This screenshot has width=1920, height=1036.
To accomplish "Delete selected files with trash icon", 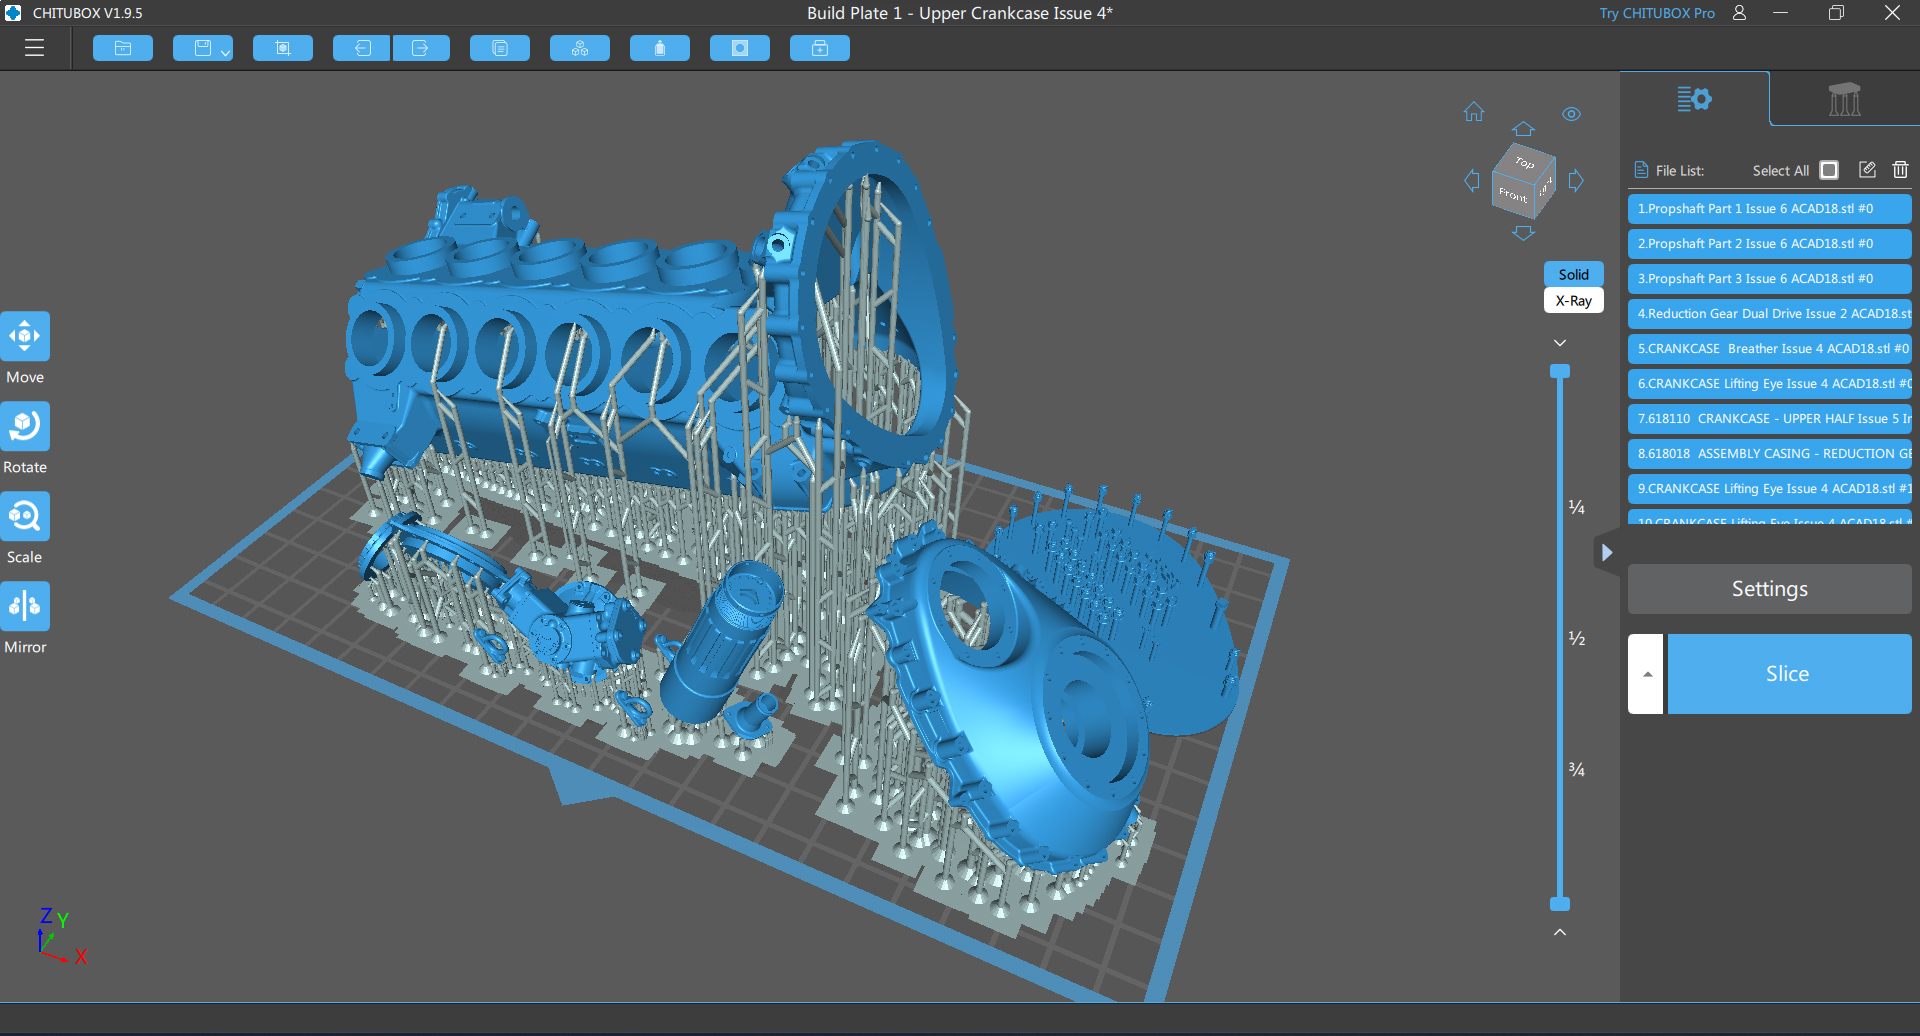I will click(1900, 170).
